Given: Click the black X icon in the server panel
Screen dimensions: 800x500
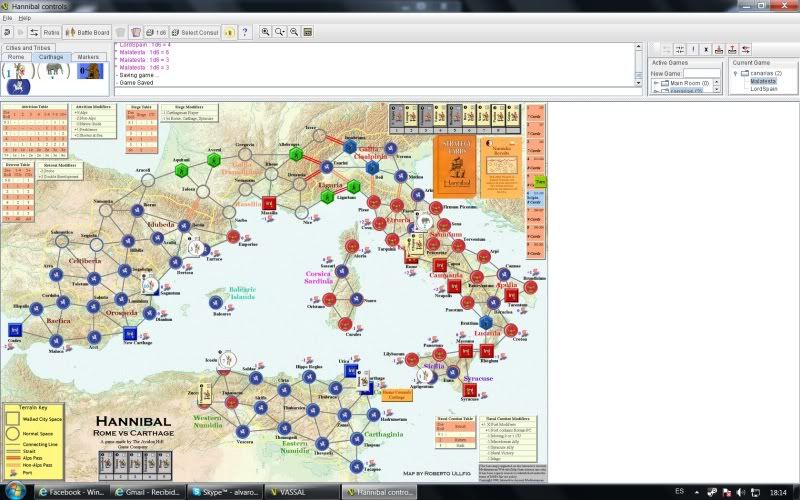Looking at the screenshot, I should pos(706,49).
